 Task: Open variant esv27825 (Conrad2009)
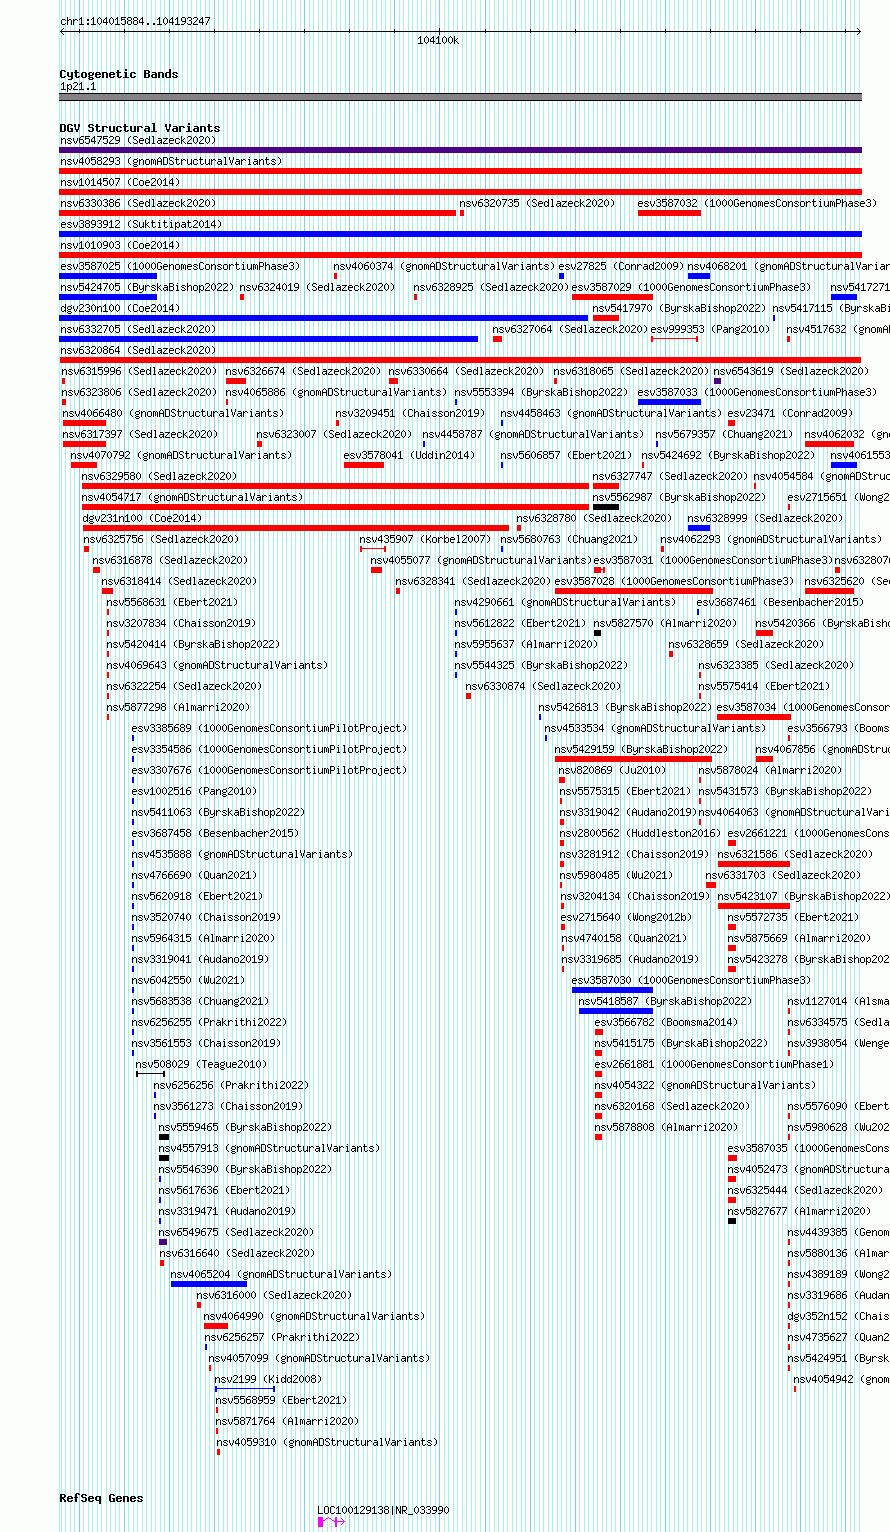621,266
